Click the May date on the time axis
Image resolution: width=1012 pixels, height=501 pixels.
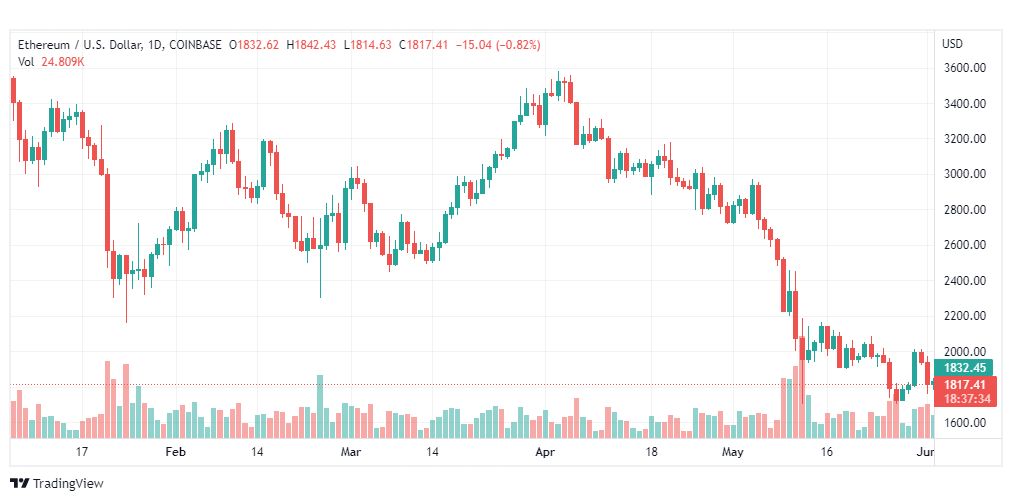(x=733, y=452)
